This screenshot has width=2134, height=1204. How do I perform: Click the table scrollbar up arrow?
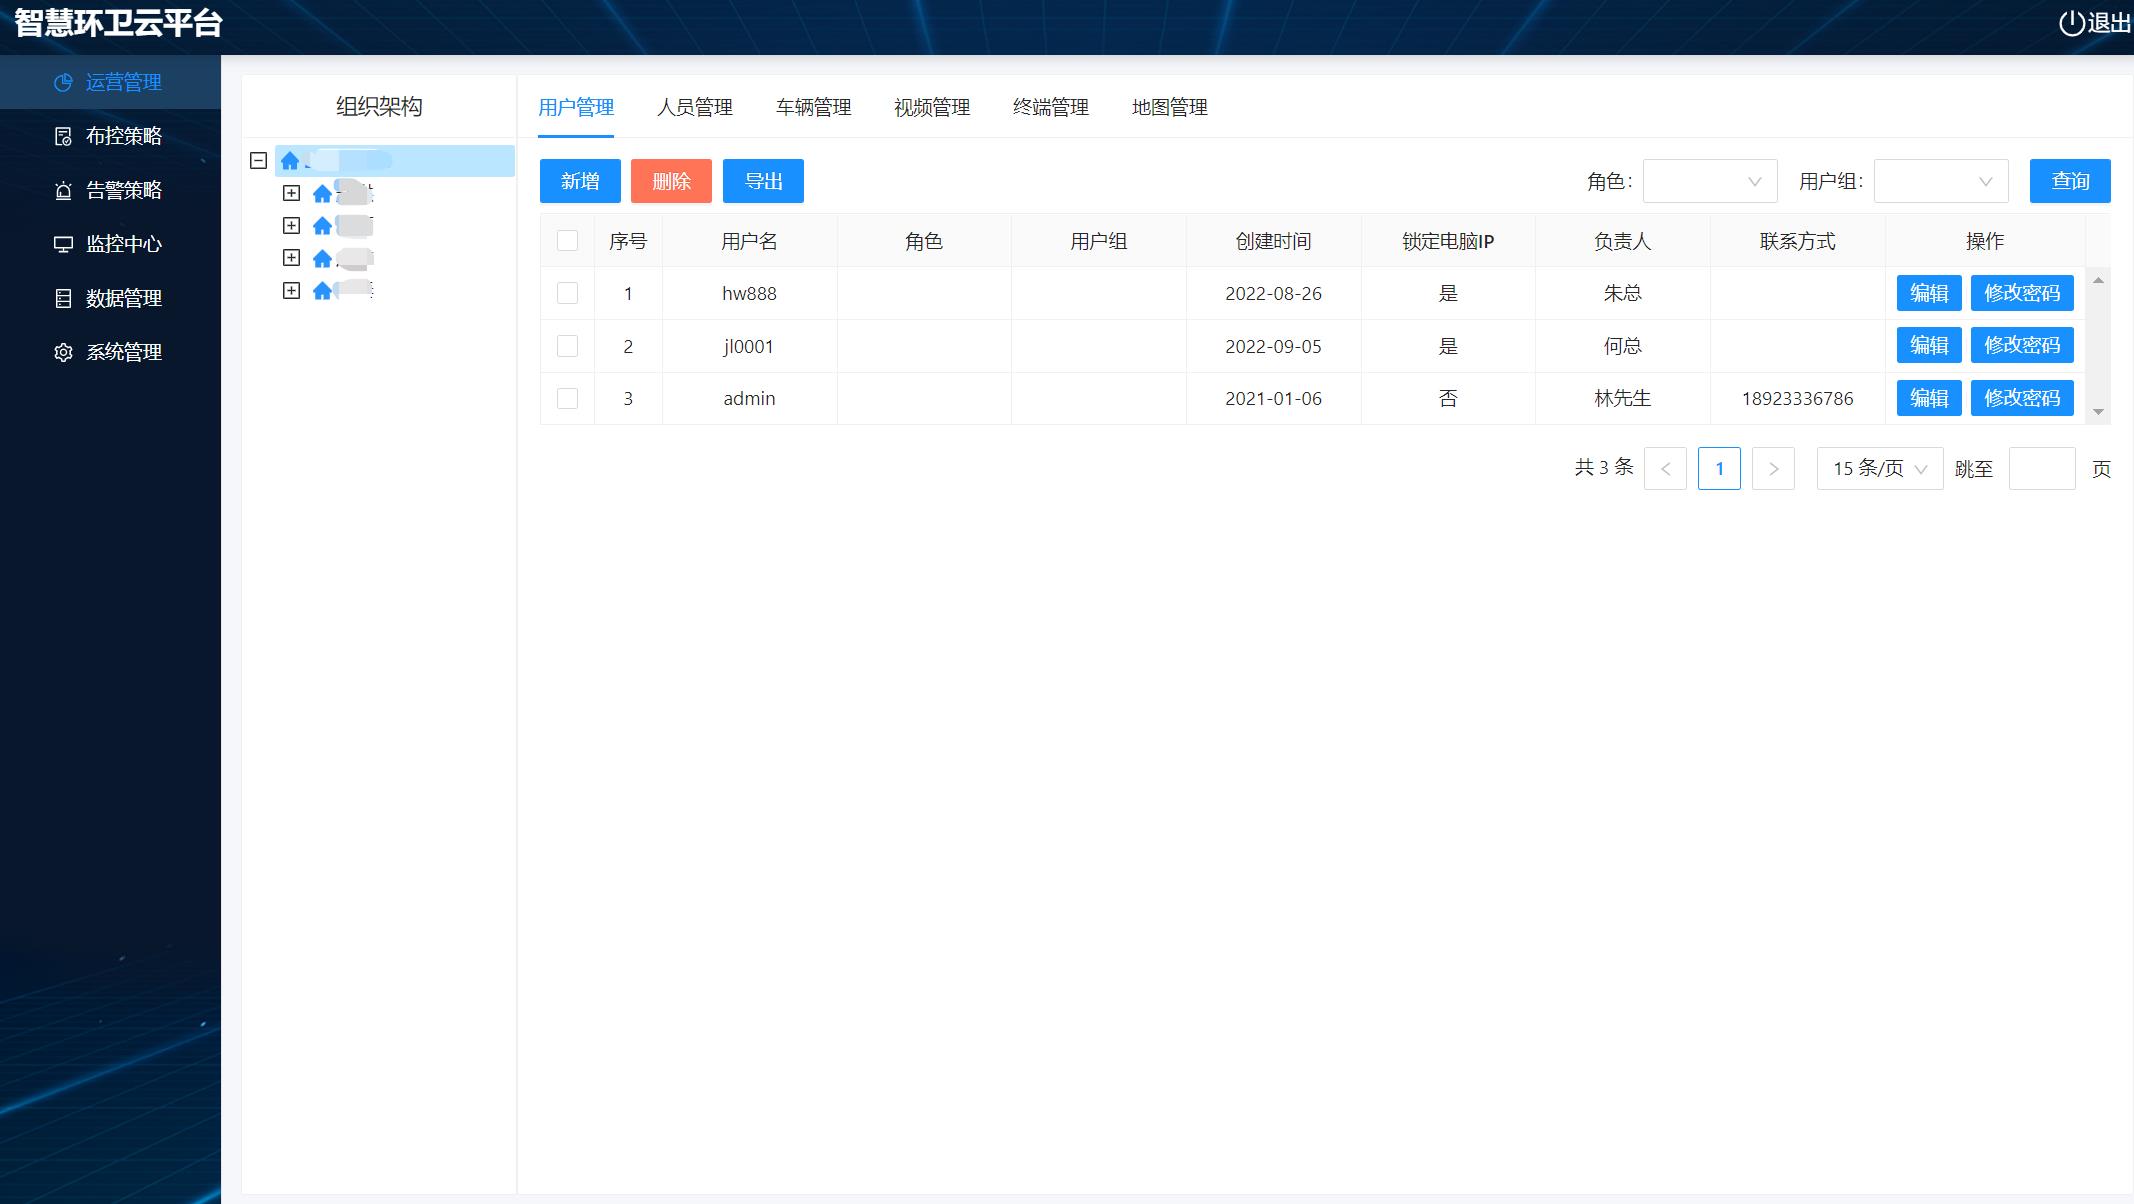tap(2099, 280)
